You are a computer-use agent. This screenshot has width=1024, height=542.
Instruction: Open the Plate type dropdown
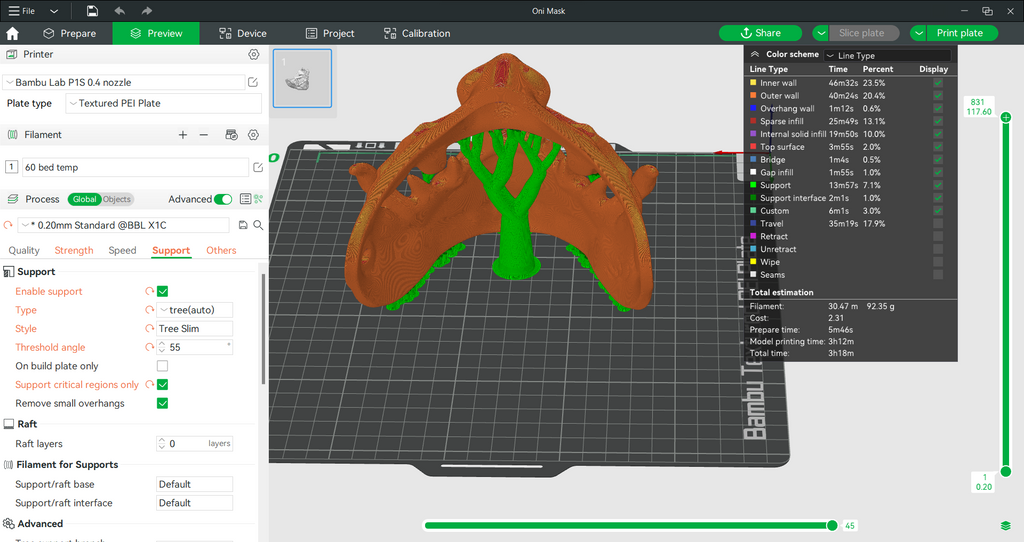click(163, 103)
